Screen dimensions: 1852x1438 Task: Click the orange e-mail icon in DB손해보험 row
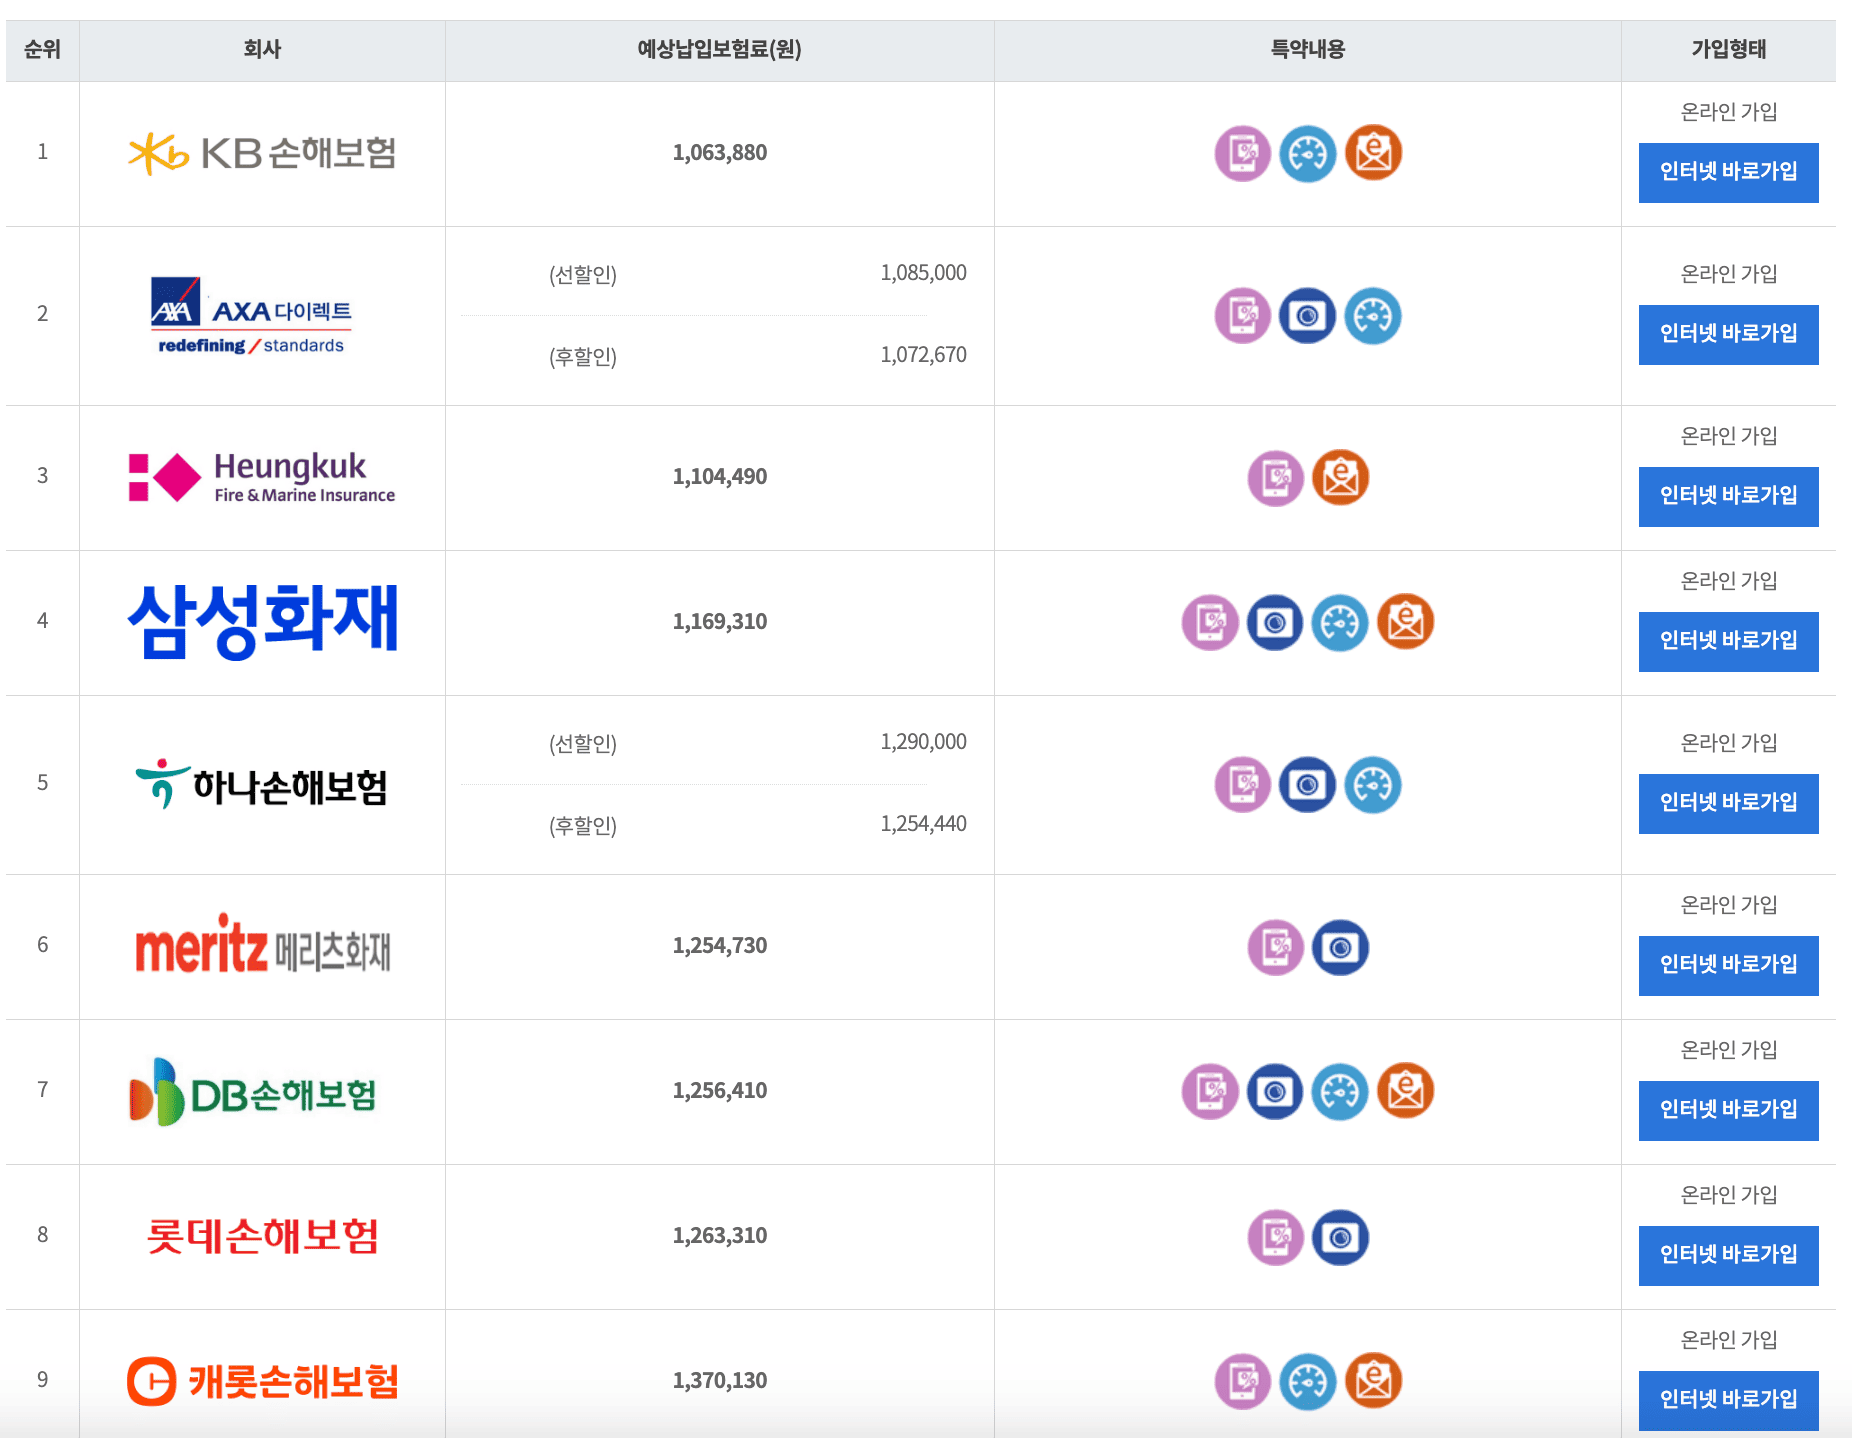[1406, 1091]
